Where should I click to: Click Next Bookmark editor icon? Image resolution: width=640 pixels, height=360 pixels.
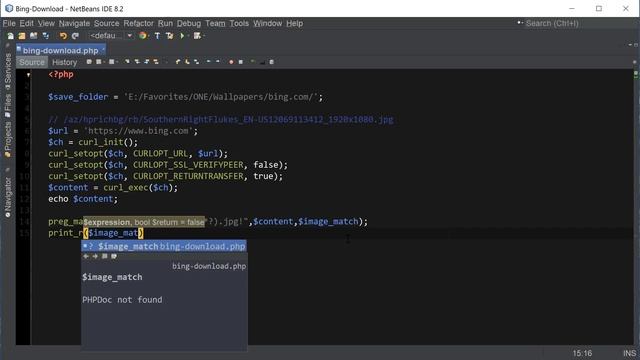point(187,62)
